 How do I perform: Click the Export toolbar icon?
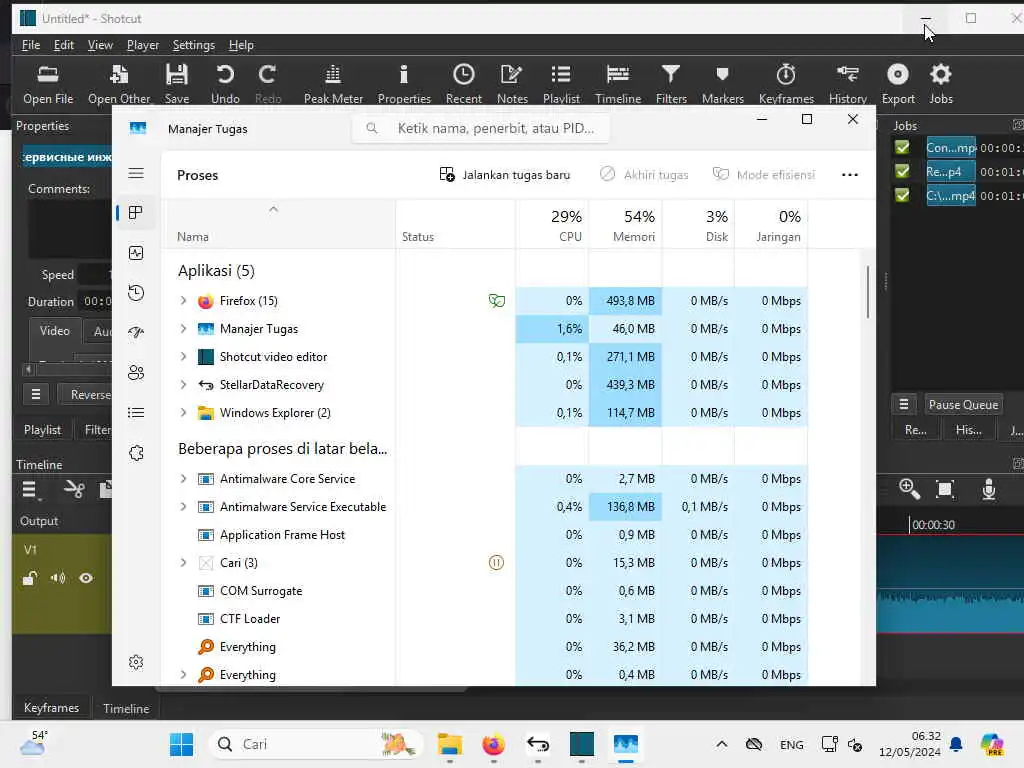(898, 85)
